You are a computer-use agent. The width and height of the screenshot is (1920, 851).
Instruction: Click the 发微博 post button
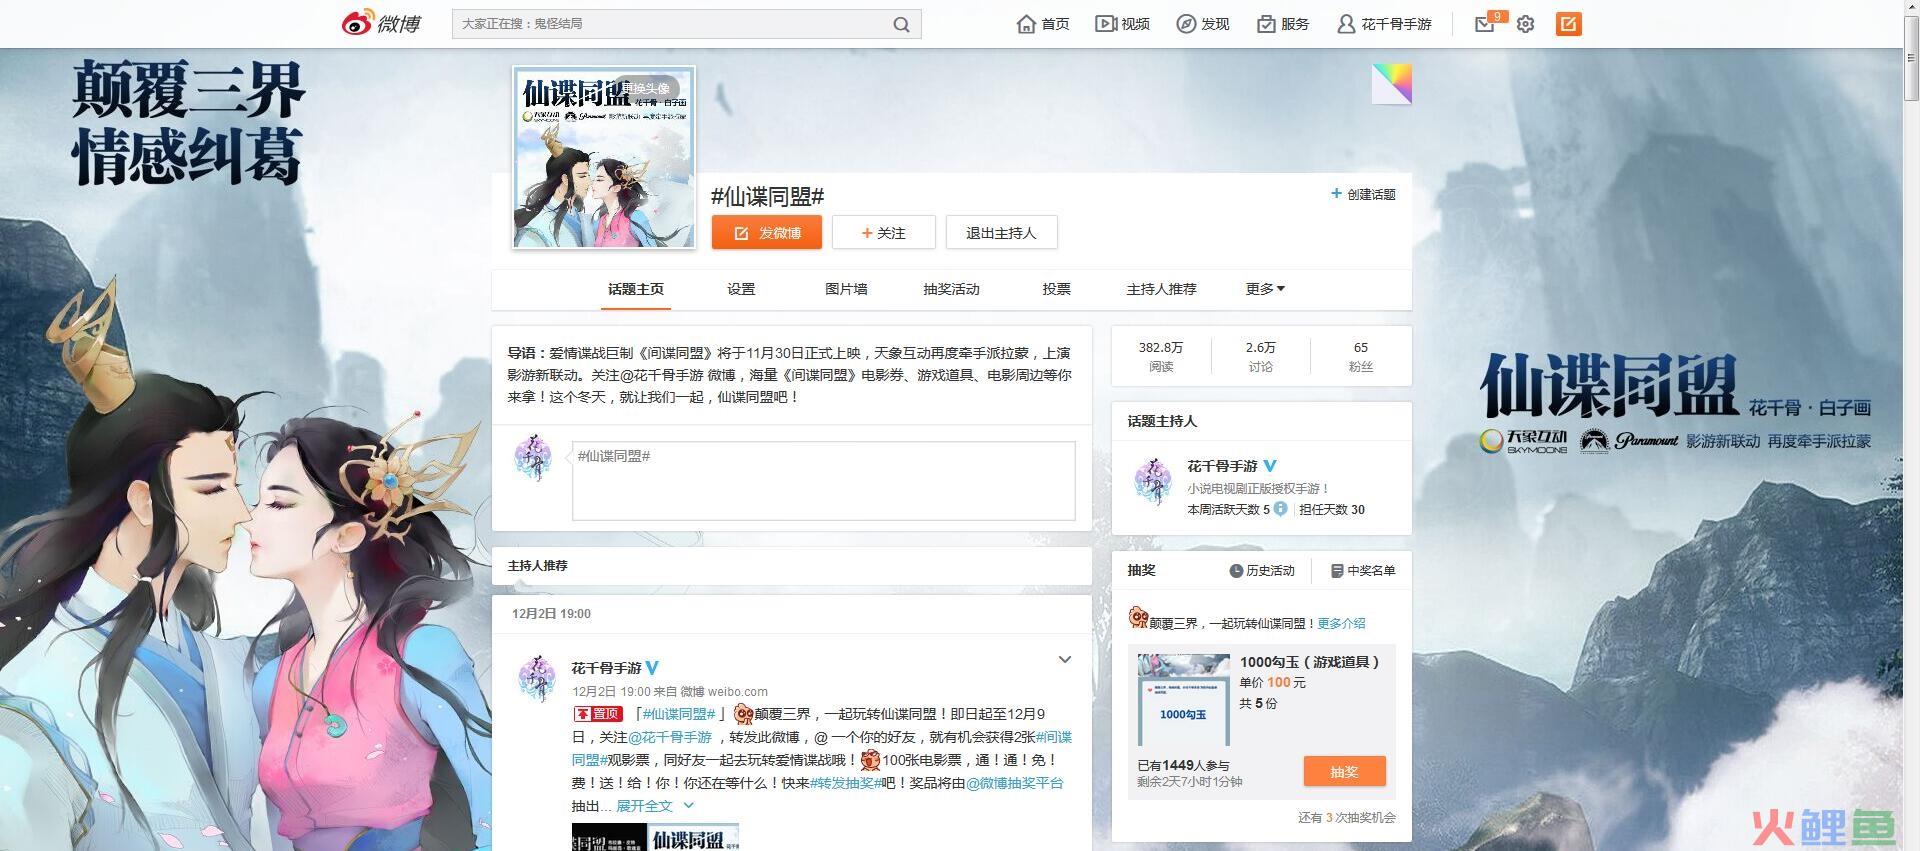pyautogui.click(x=767, y=233)
